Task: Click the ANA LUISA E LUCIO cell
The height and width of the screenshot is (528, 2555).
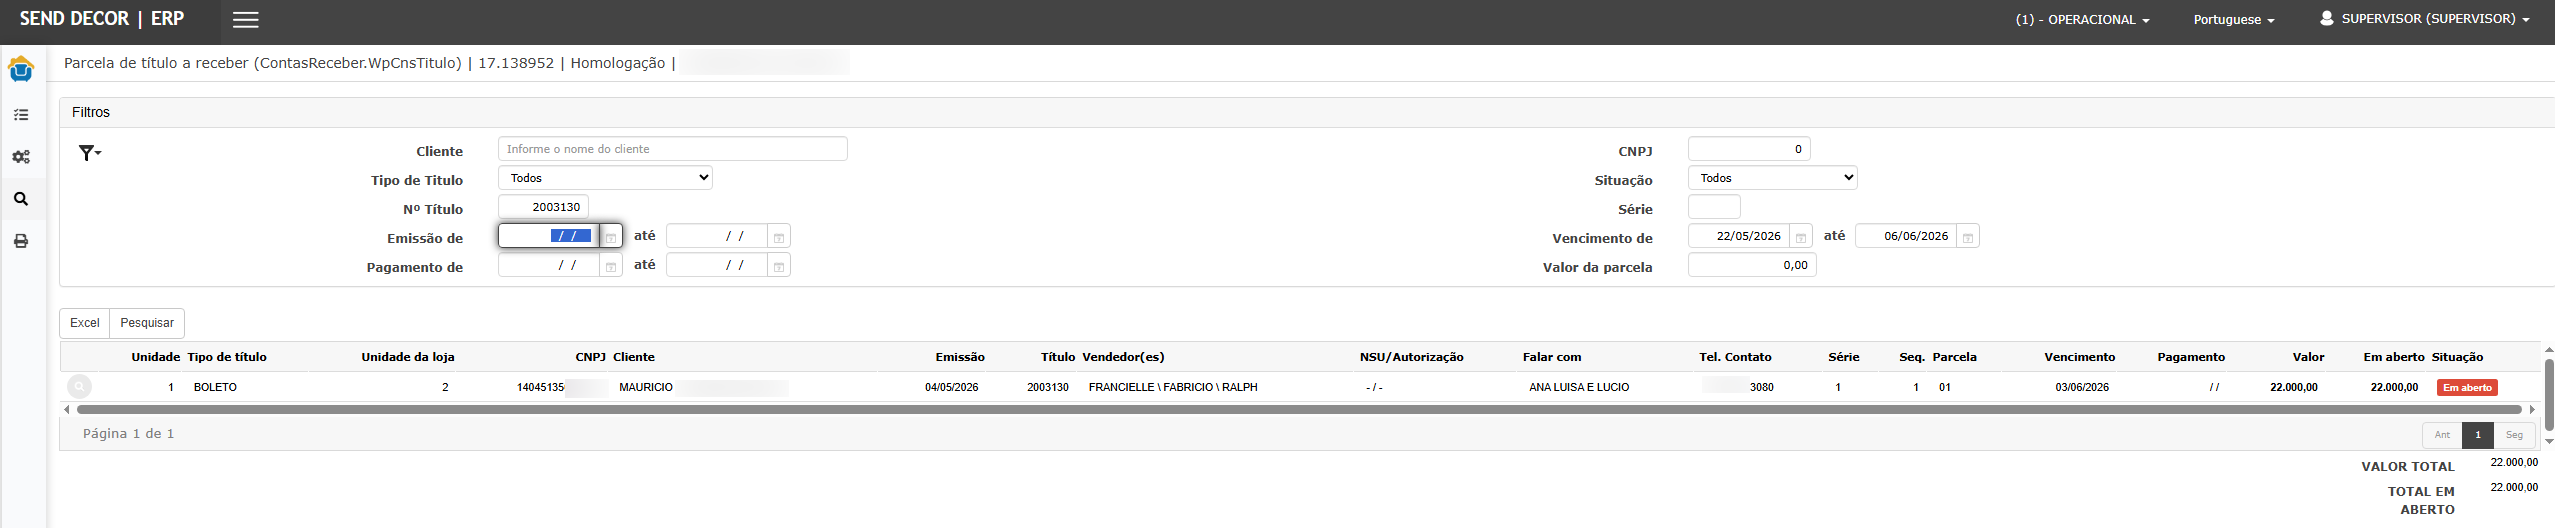Action: 1579,387
